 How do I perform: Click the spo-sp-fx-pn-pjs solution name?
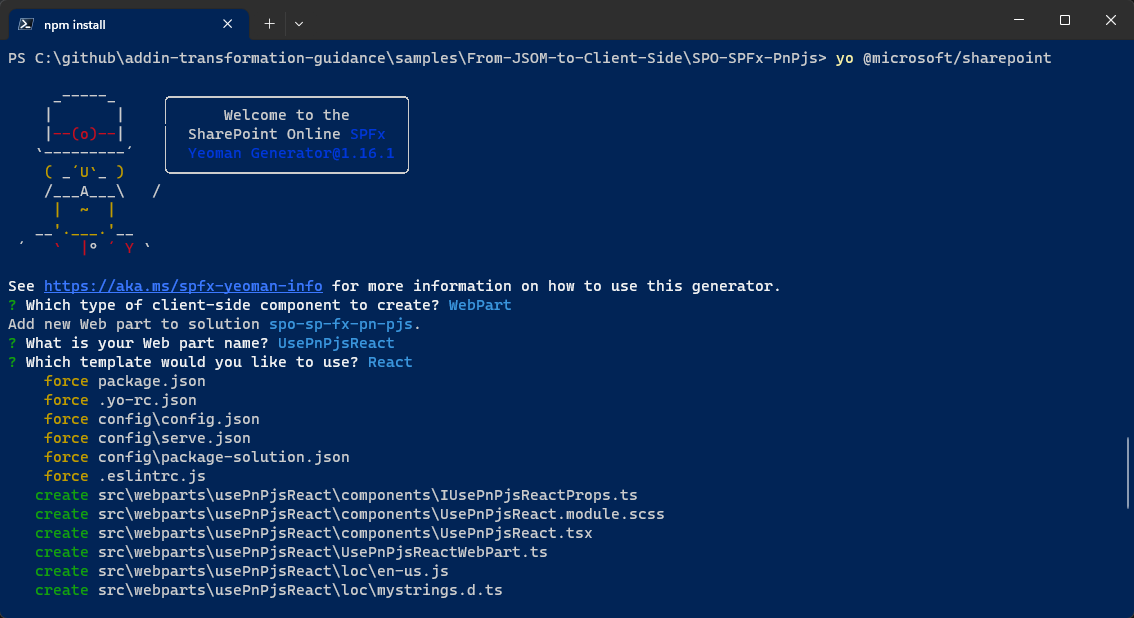coord(341,324)
